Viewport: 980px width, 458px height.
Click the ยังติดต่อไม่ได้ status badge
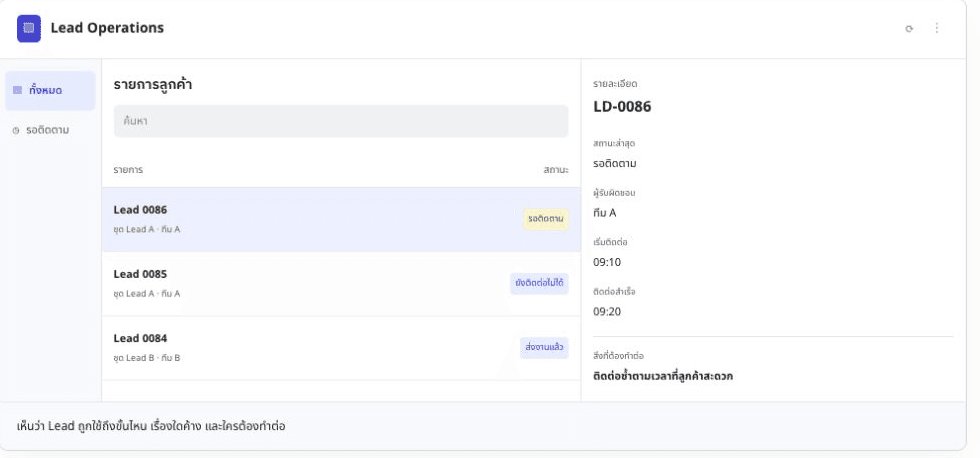(x=539, y=284)
